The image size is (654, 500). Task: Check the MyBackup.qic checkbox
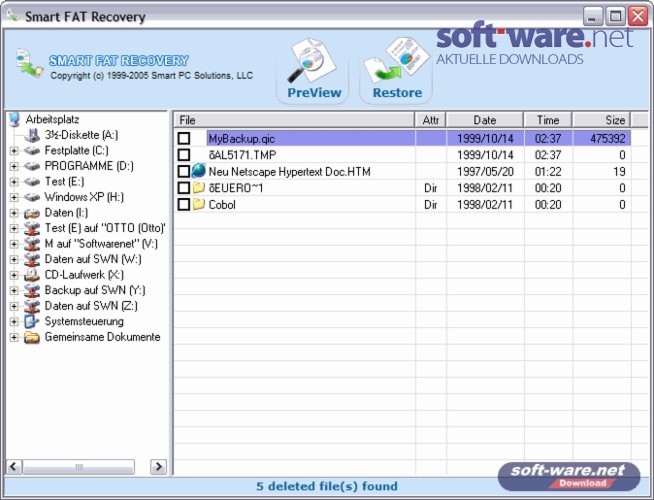click(x=184, y=138)
